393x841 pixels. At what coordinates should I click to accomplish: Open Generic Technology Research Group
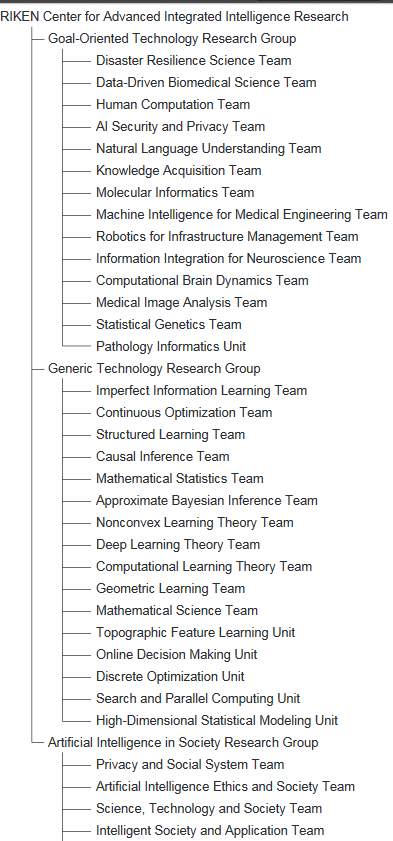click(154, 368)
